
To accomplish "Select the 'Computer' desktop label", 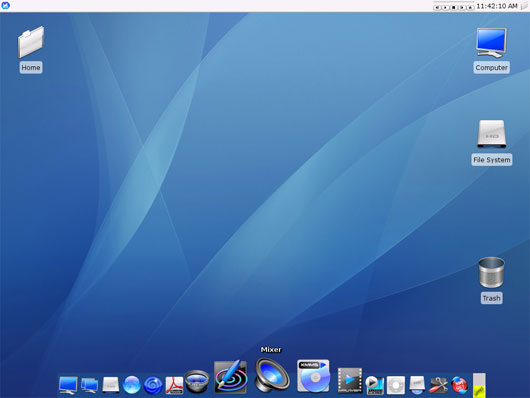I will coord(491,67).
